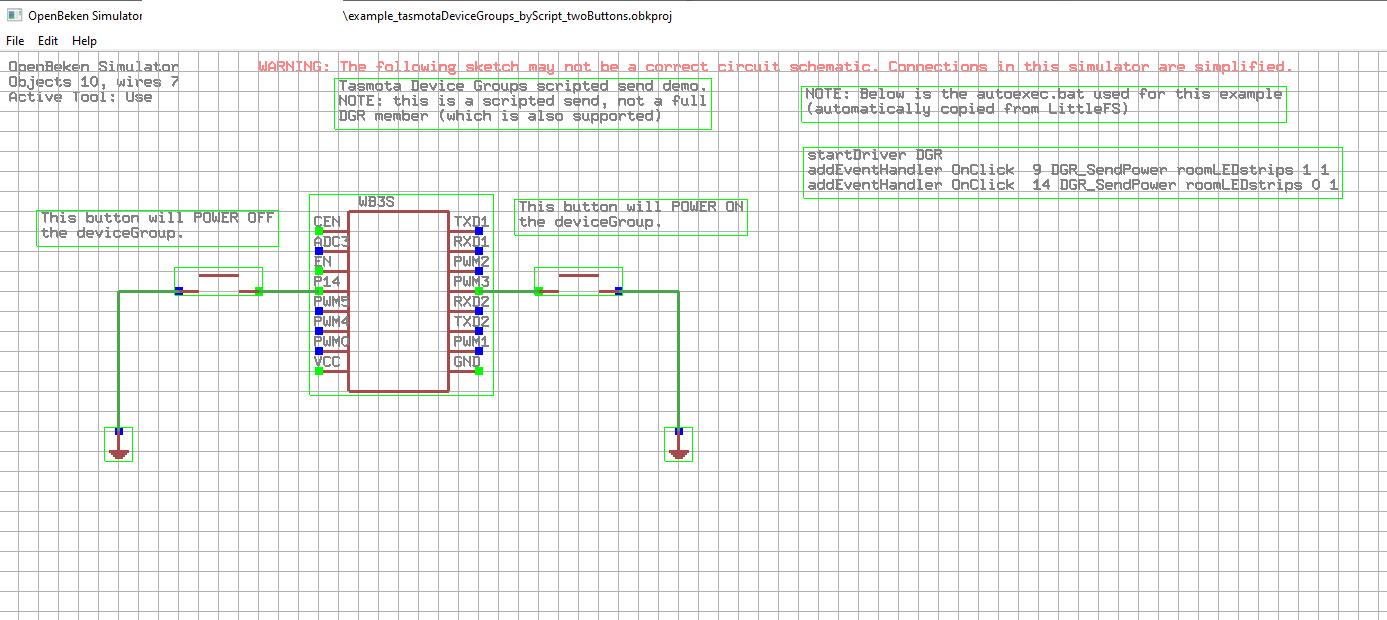Screen dimensions: 1387x620
Task: Select the WB3S chip title label
Action: [377, 202]
